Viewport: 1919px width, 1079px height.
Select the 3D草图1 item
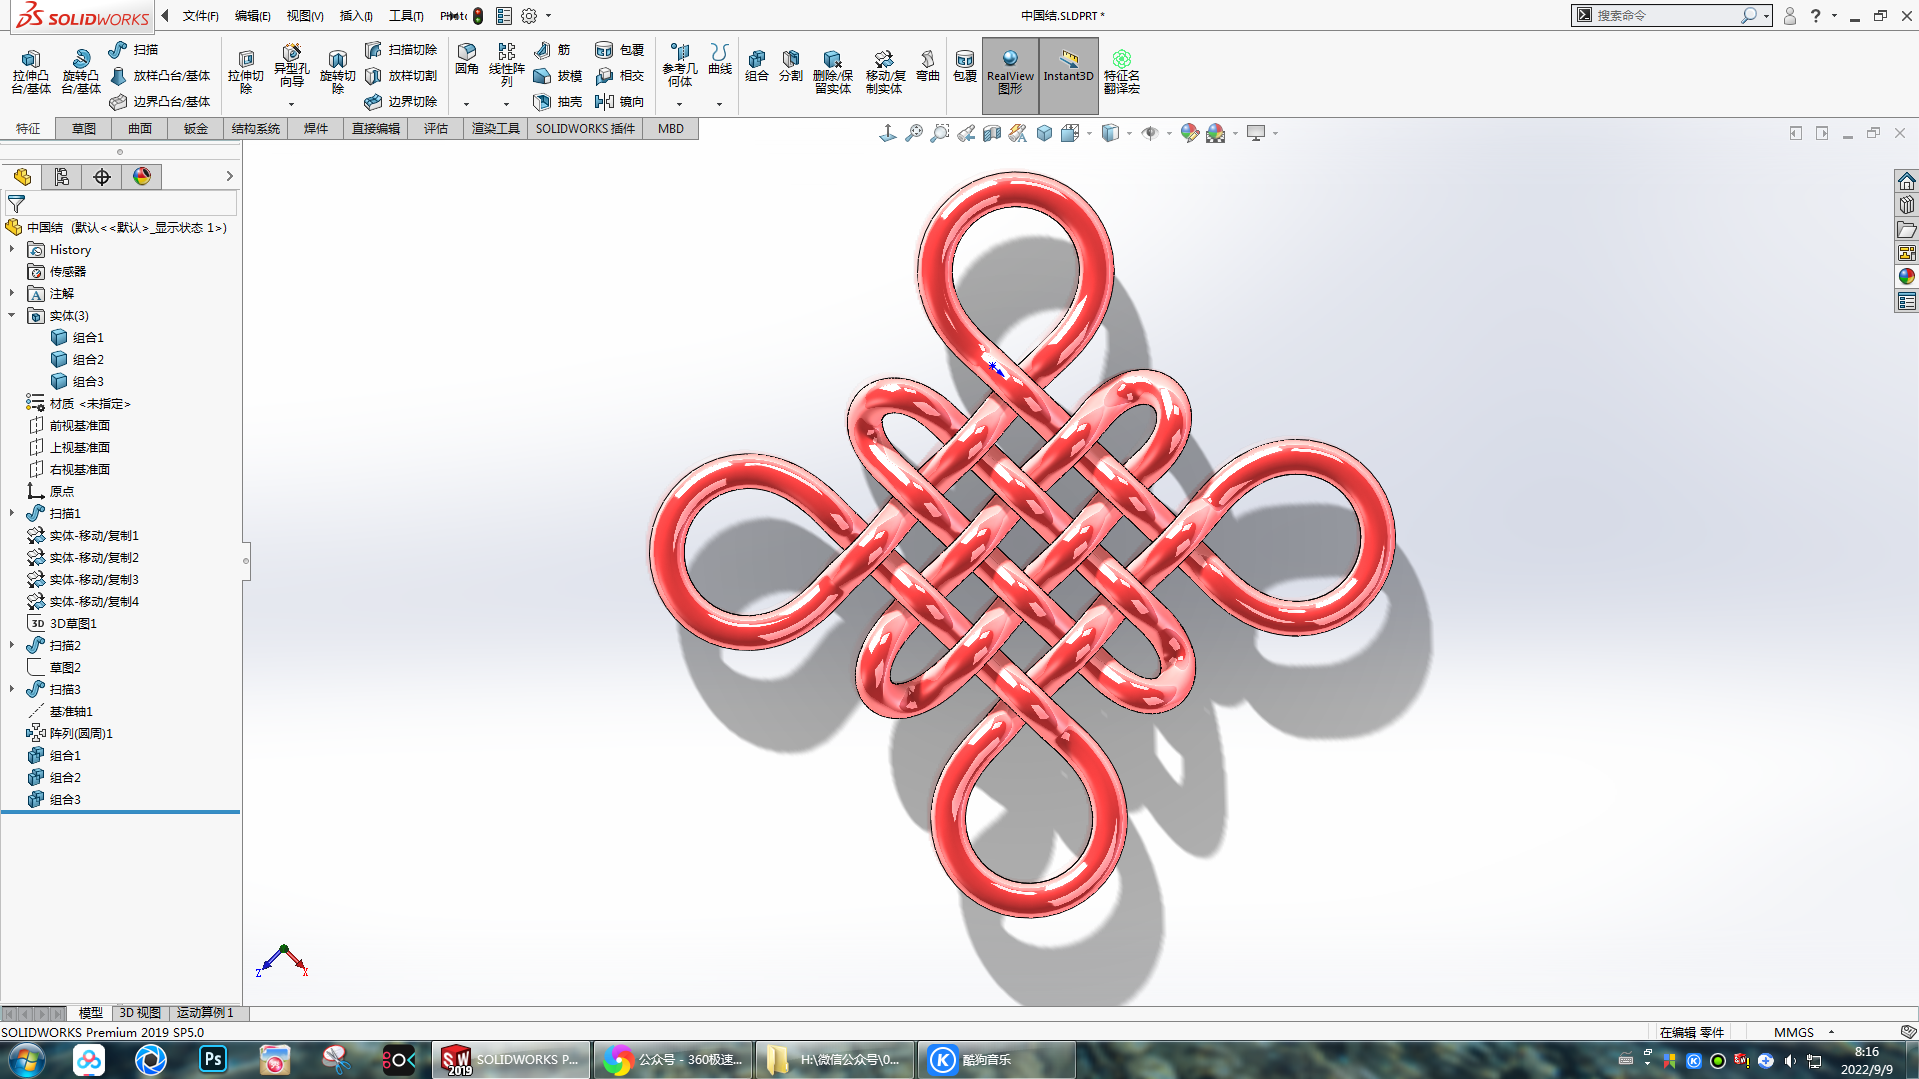[x=62, y=623]
